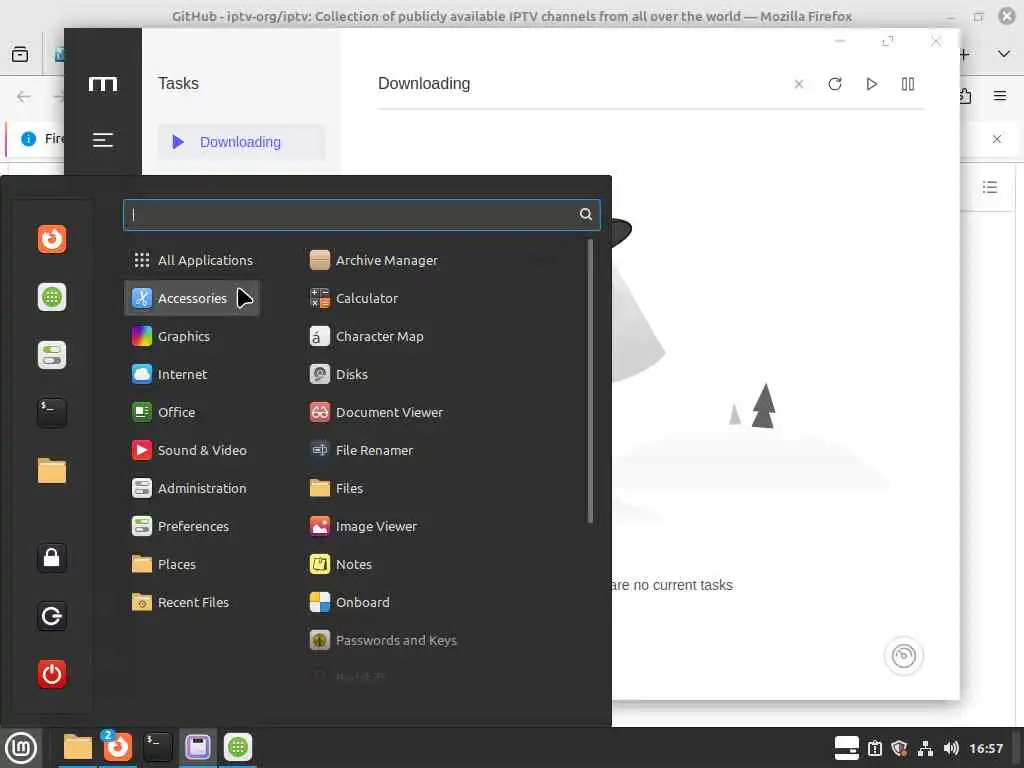
Task: Open the Firefox View icon in Firefox
Action: click(20, 54)
